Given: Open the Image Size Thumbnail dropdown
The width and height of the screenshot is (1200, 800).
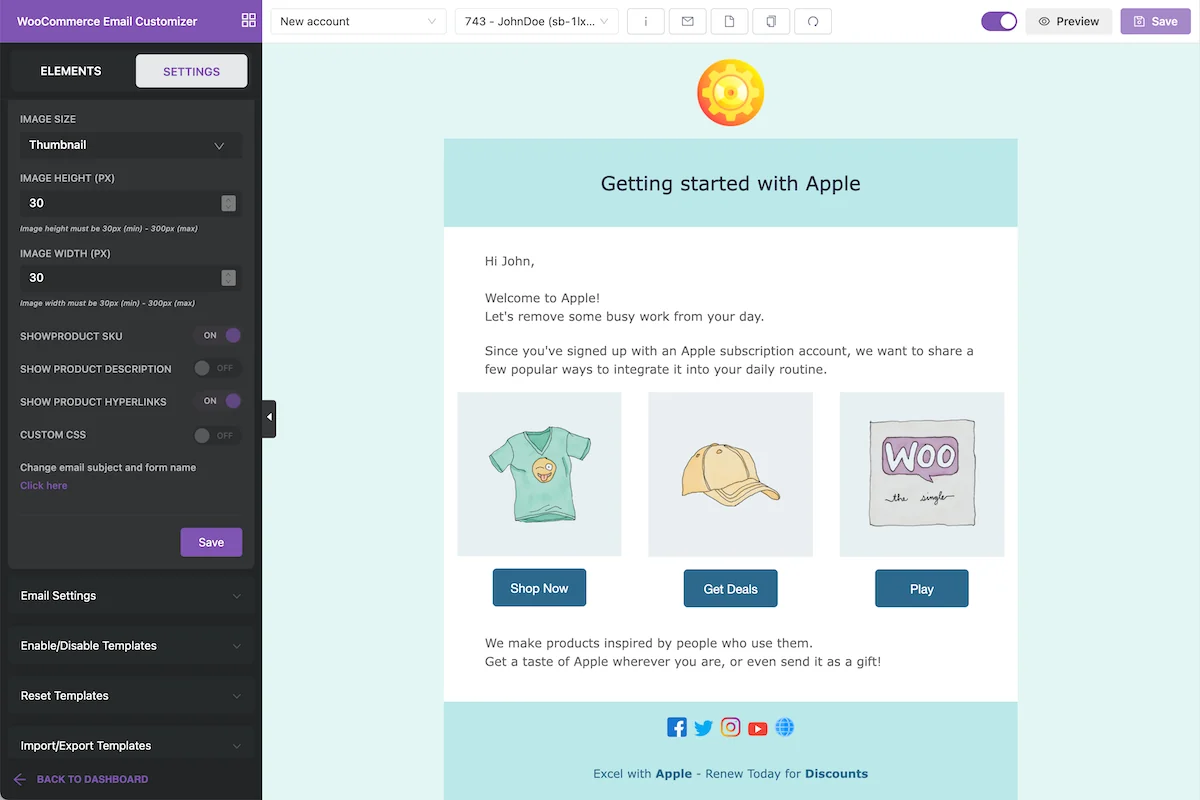Looking at the screenshot, I should pyautogui.click(x=131, y=145).
